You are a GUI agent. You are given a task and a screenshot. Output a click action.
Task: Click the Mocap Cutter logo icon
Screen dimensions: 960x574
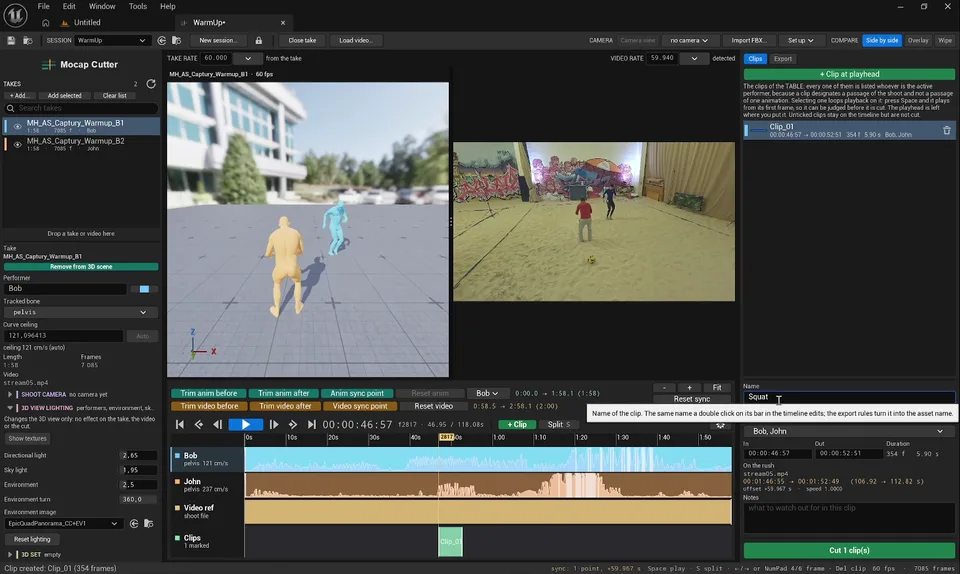tap(48, 64)
